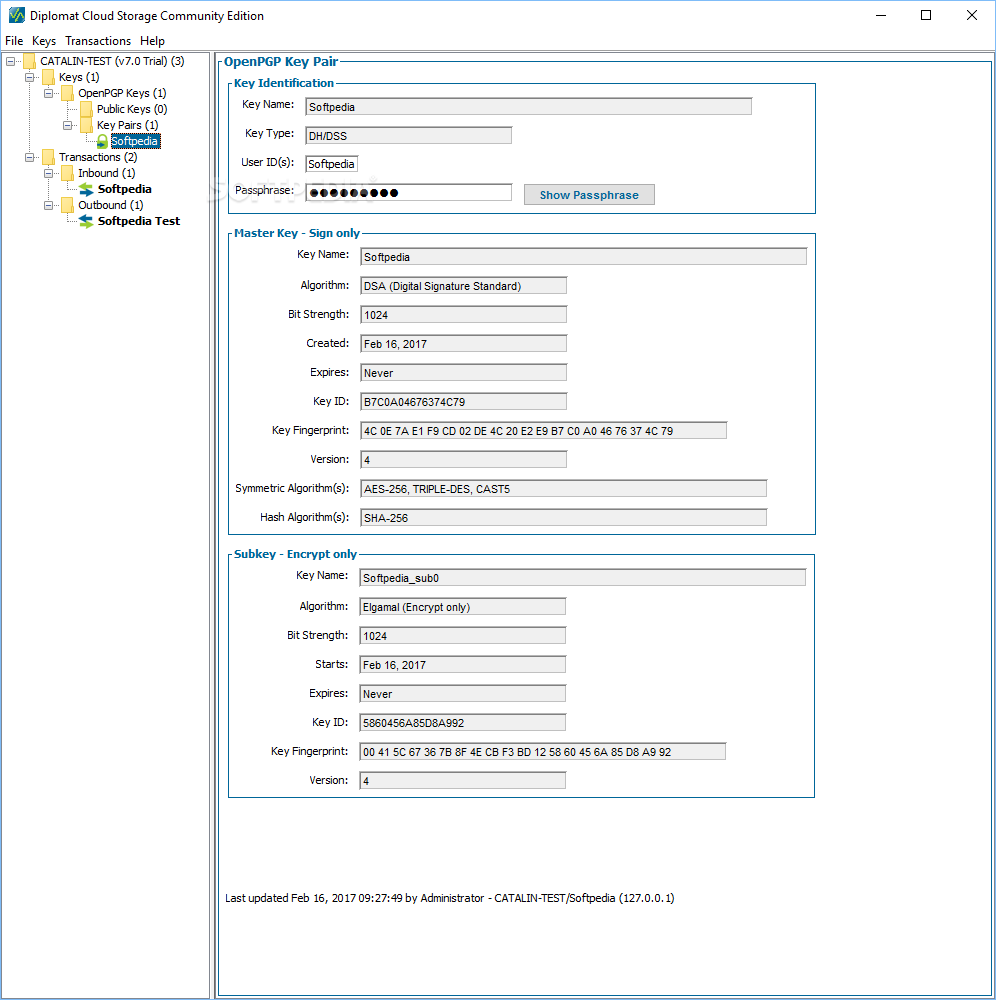
Task: Collapse the Transactions (2) tree node
Action: 29,157
